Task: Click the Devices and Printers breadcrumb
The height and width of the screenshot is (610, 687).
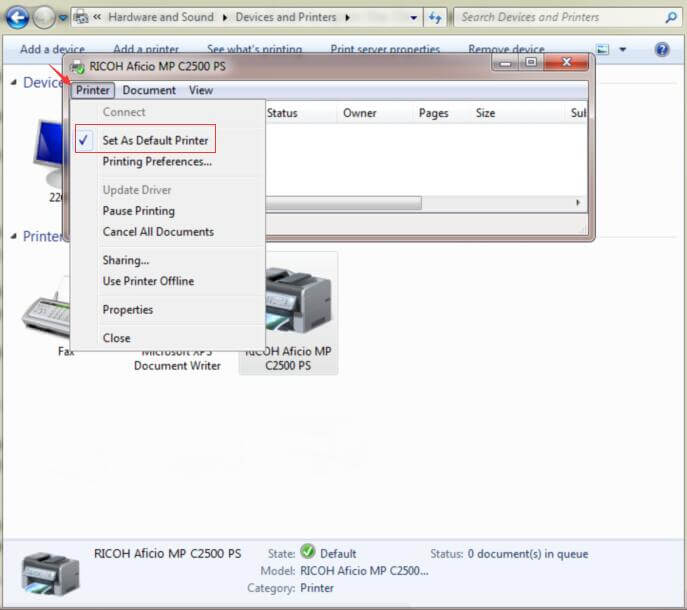Action: click(x=286, y=17)
